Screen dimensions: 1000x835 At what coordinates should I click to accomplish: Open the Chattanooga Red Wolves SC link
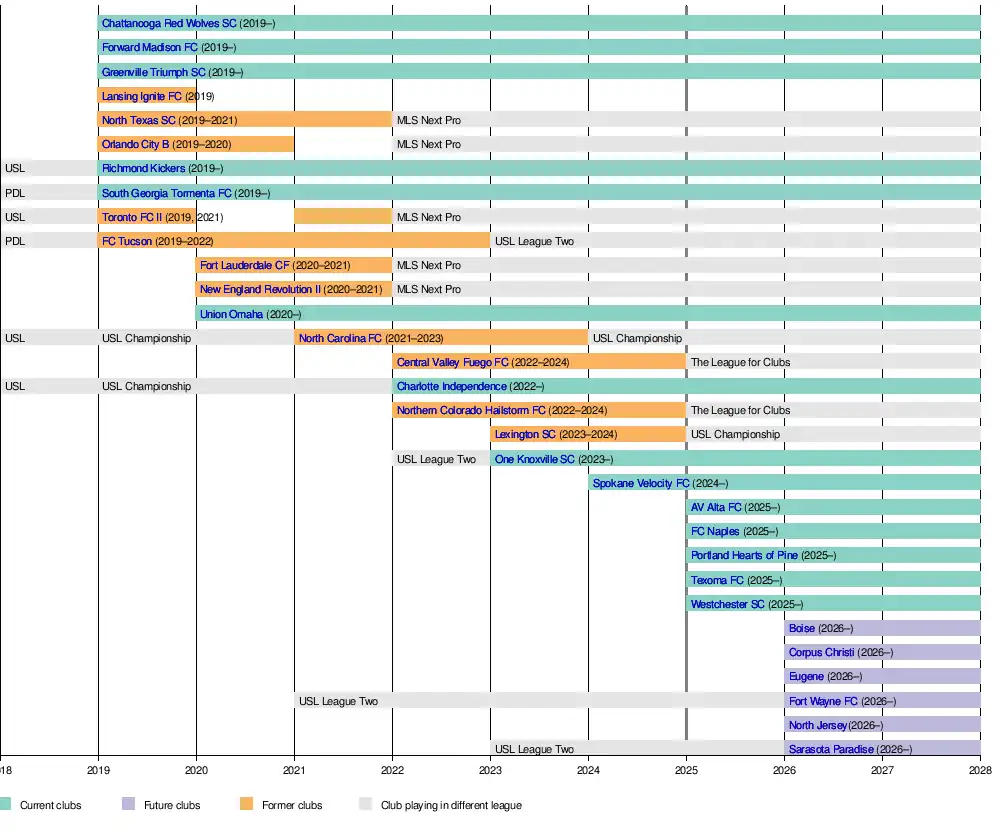coord(168,23)
